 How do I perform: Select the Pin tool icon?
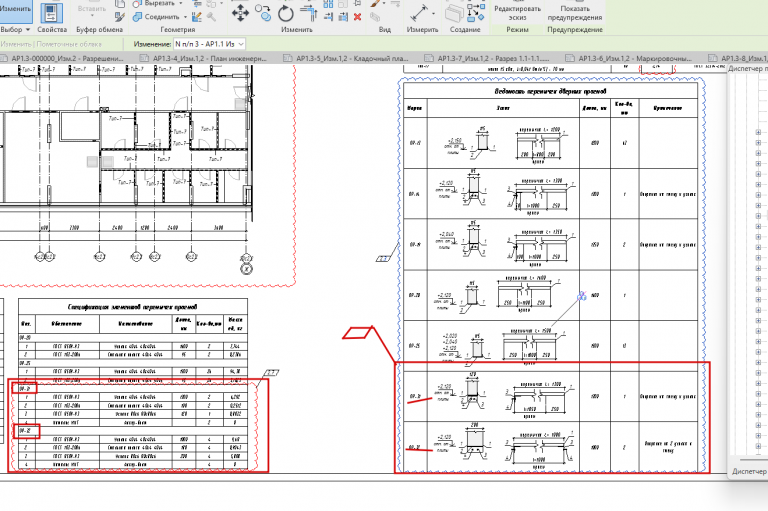pyautogui.click(x=358, y=4)
